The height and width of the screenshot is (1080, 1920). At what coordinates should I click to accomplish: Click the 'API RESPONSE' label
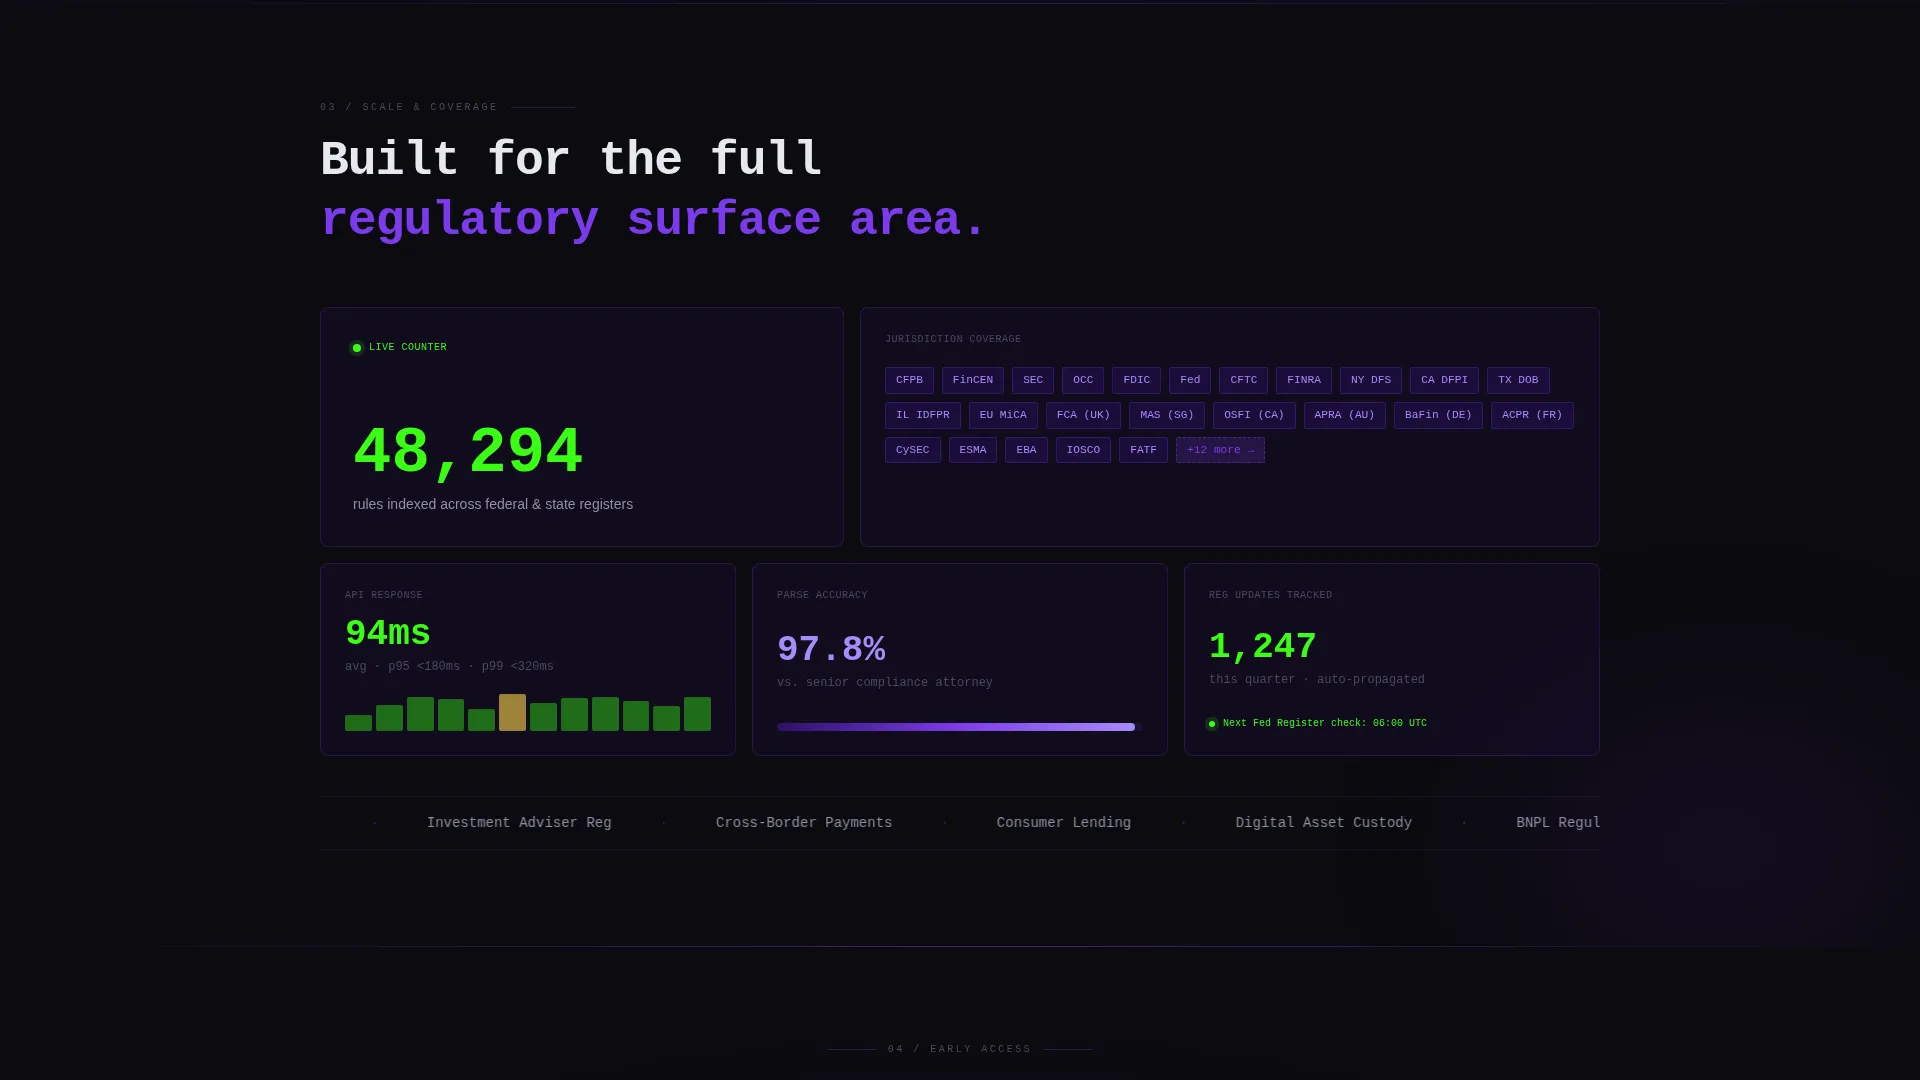[x=384, y=595]
